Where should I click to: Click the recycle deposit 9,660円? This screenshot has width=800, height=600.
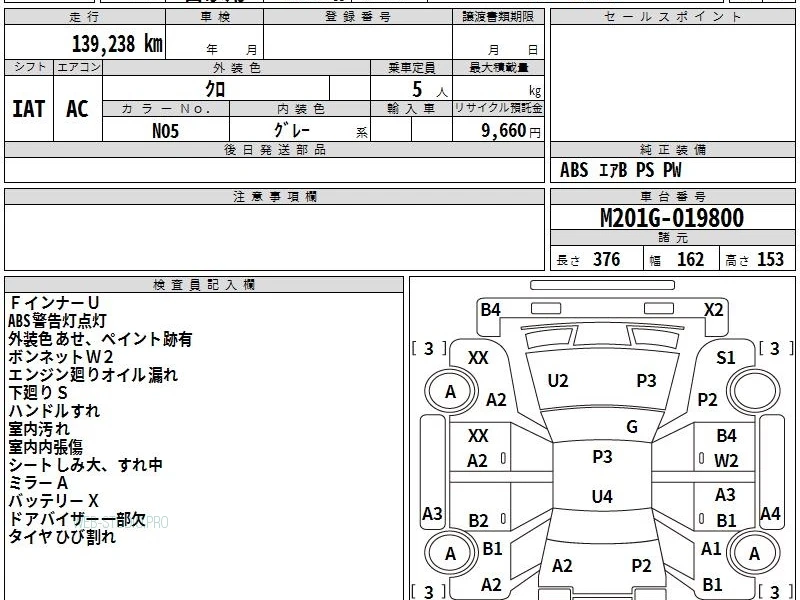pos(511,131)
